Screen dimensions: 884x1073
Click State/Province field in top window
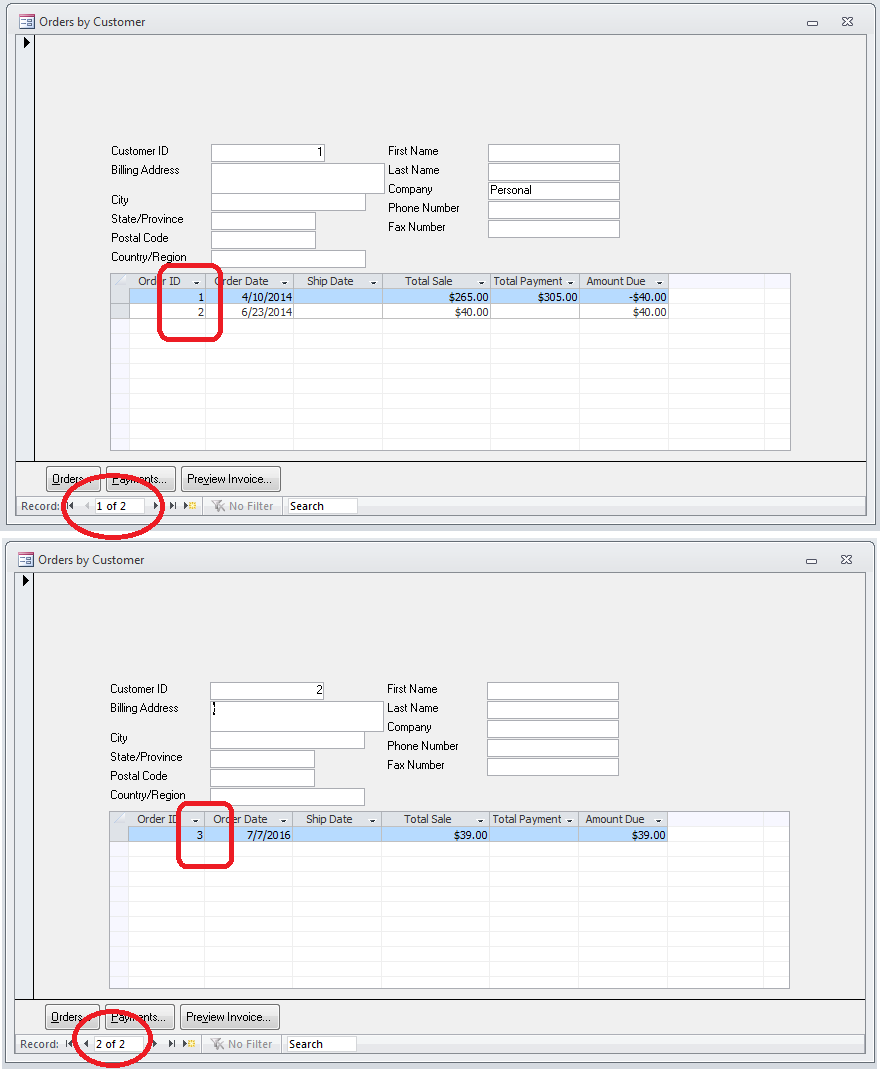263,221
